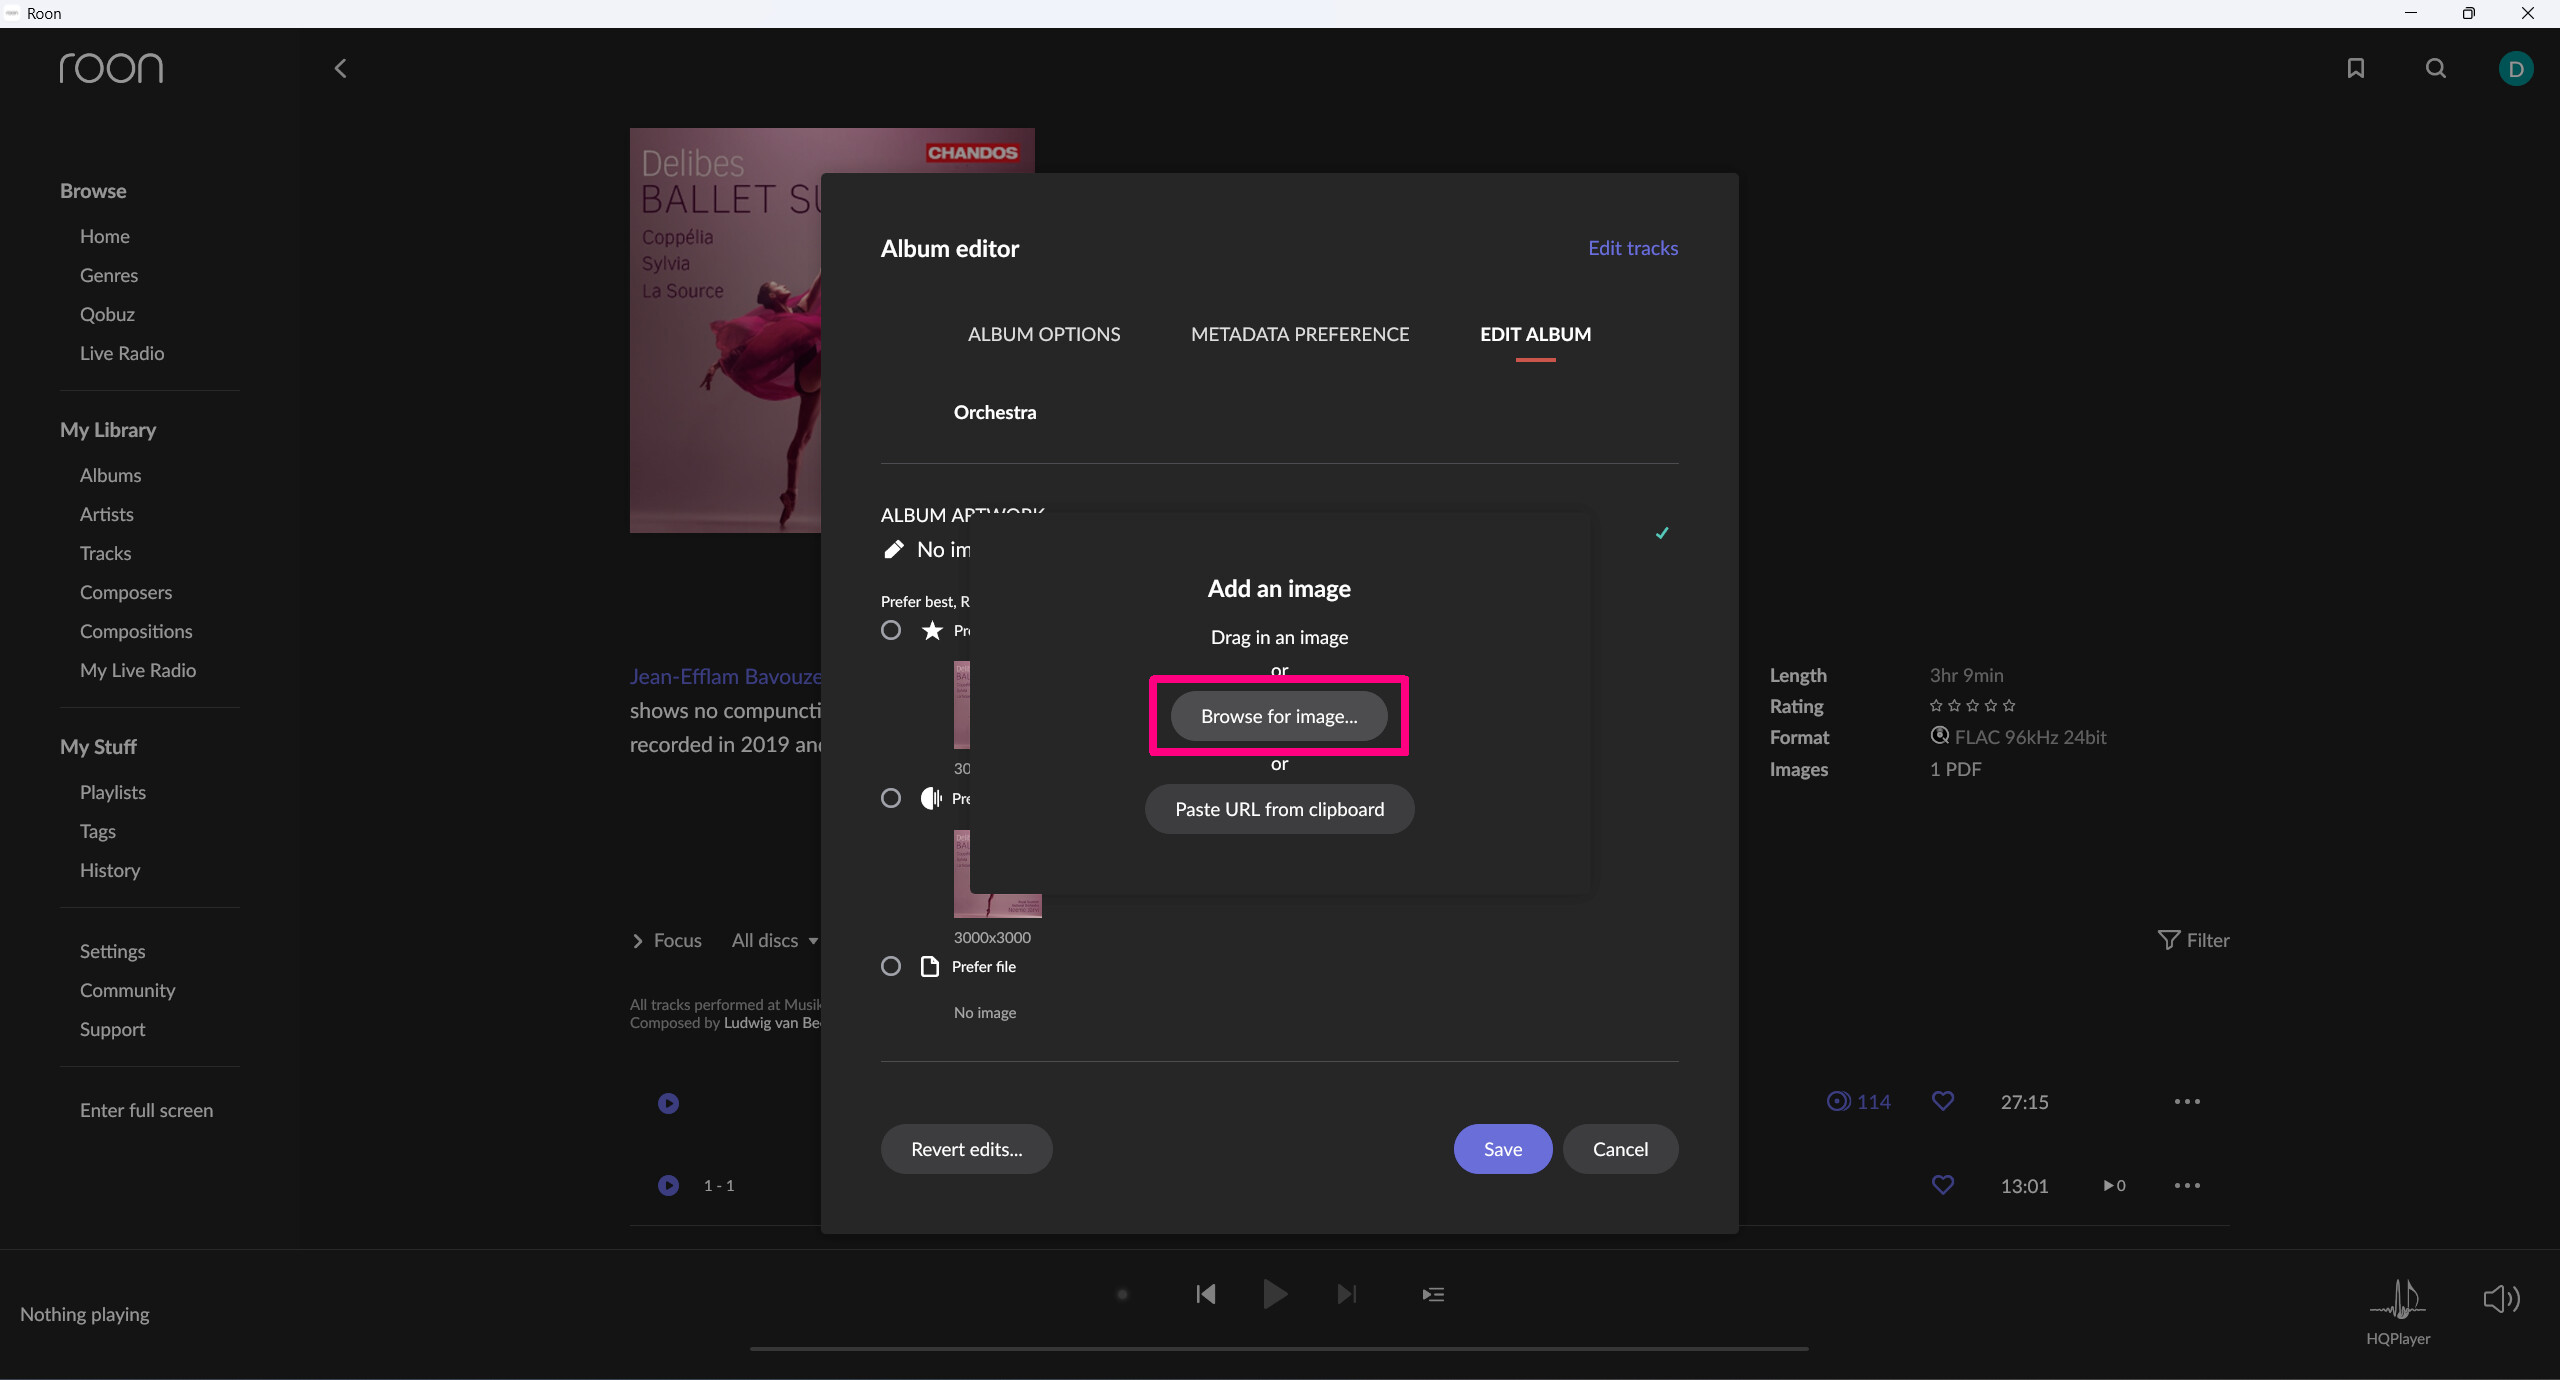Click the playback progress seek bar
The height and width of the screenshot is (1380, 2560).
(x=1279, y=1348)
